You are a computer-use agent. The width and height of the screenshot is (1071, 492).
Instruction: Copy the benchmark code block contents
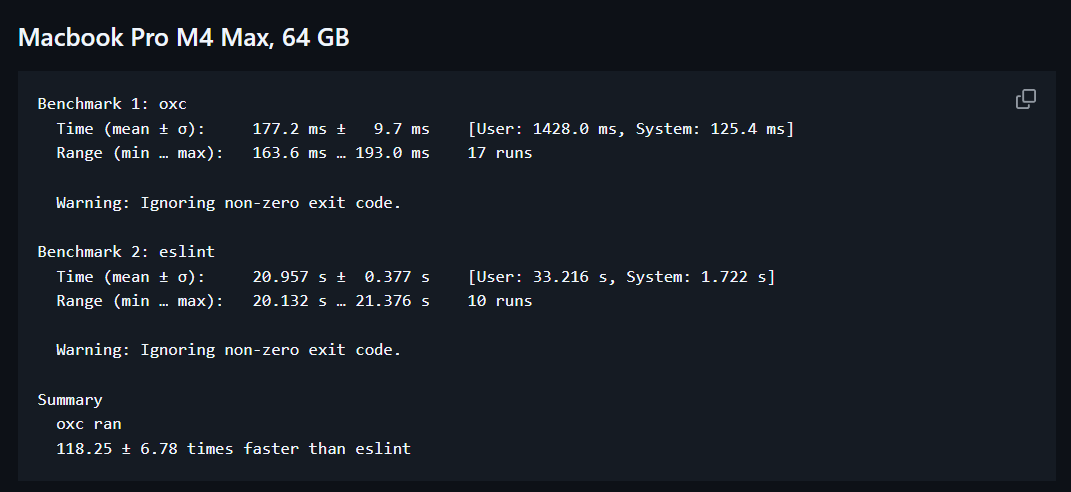coord(1025,99)
